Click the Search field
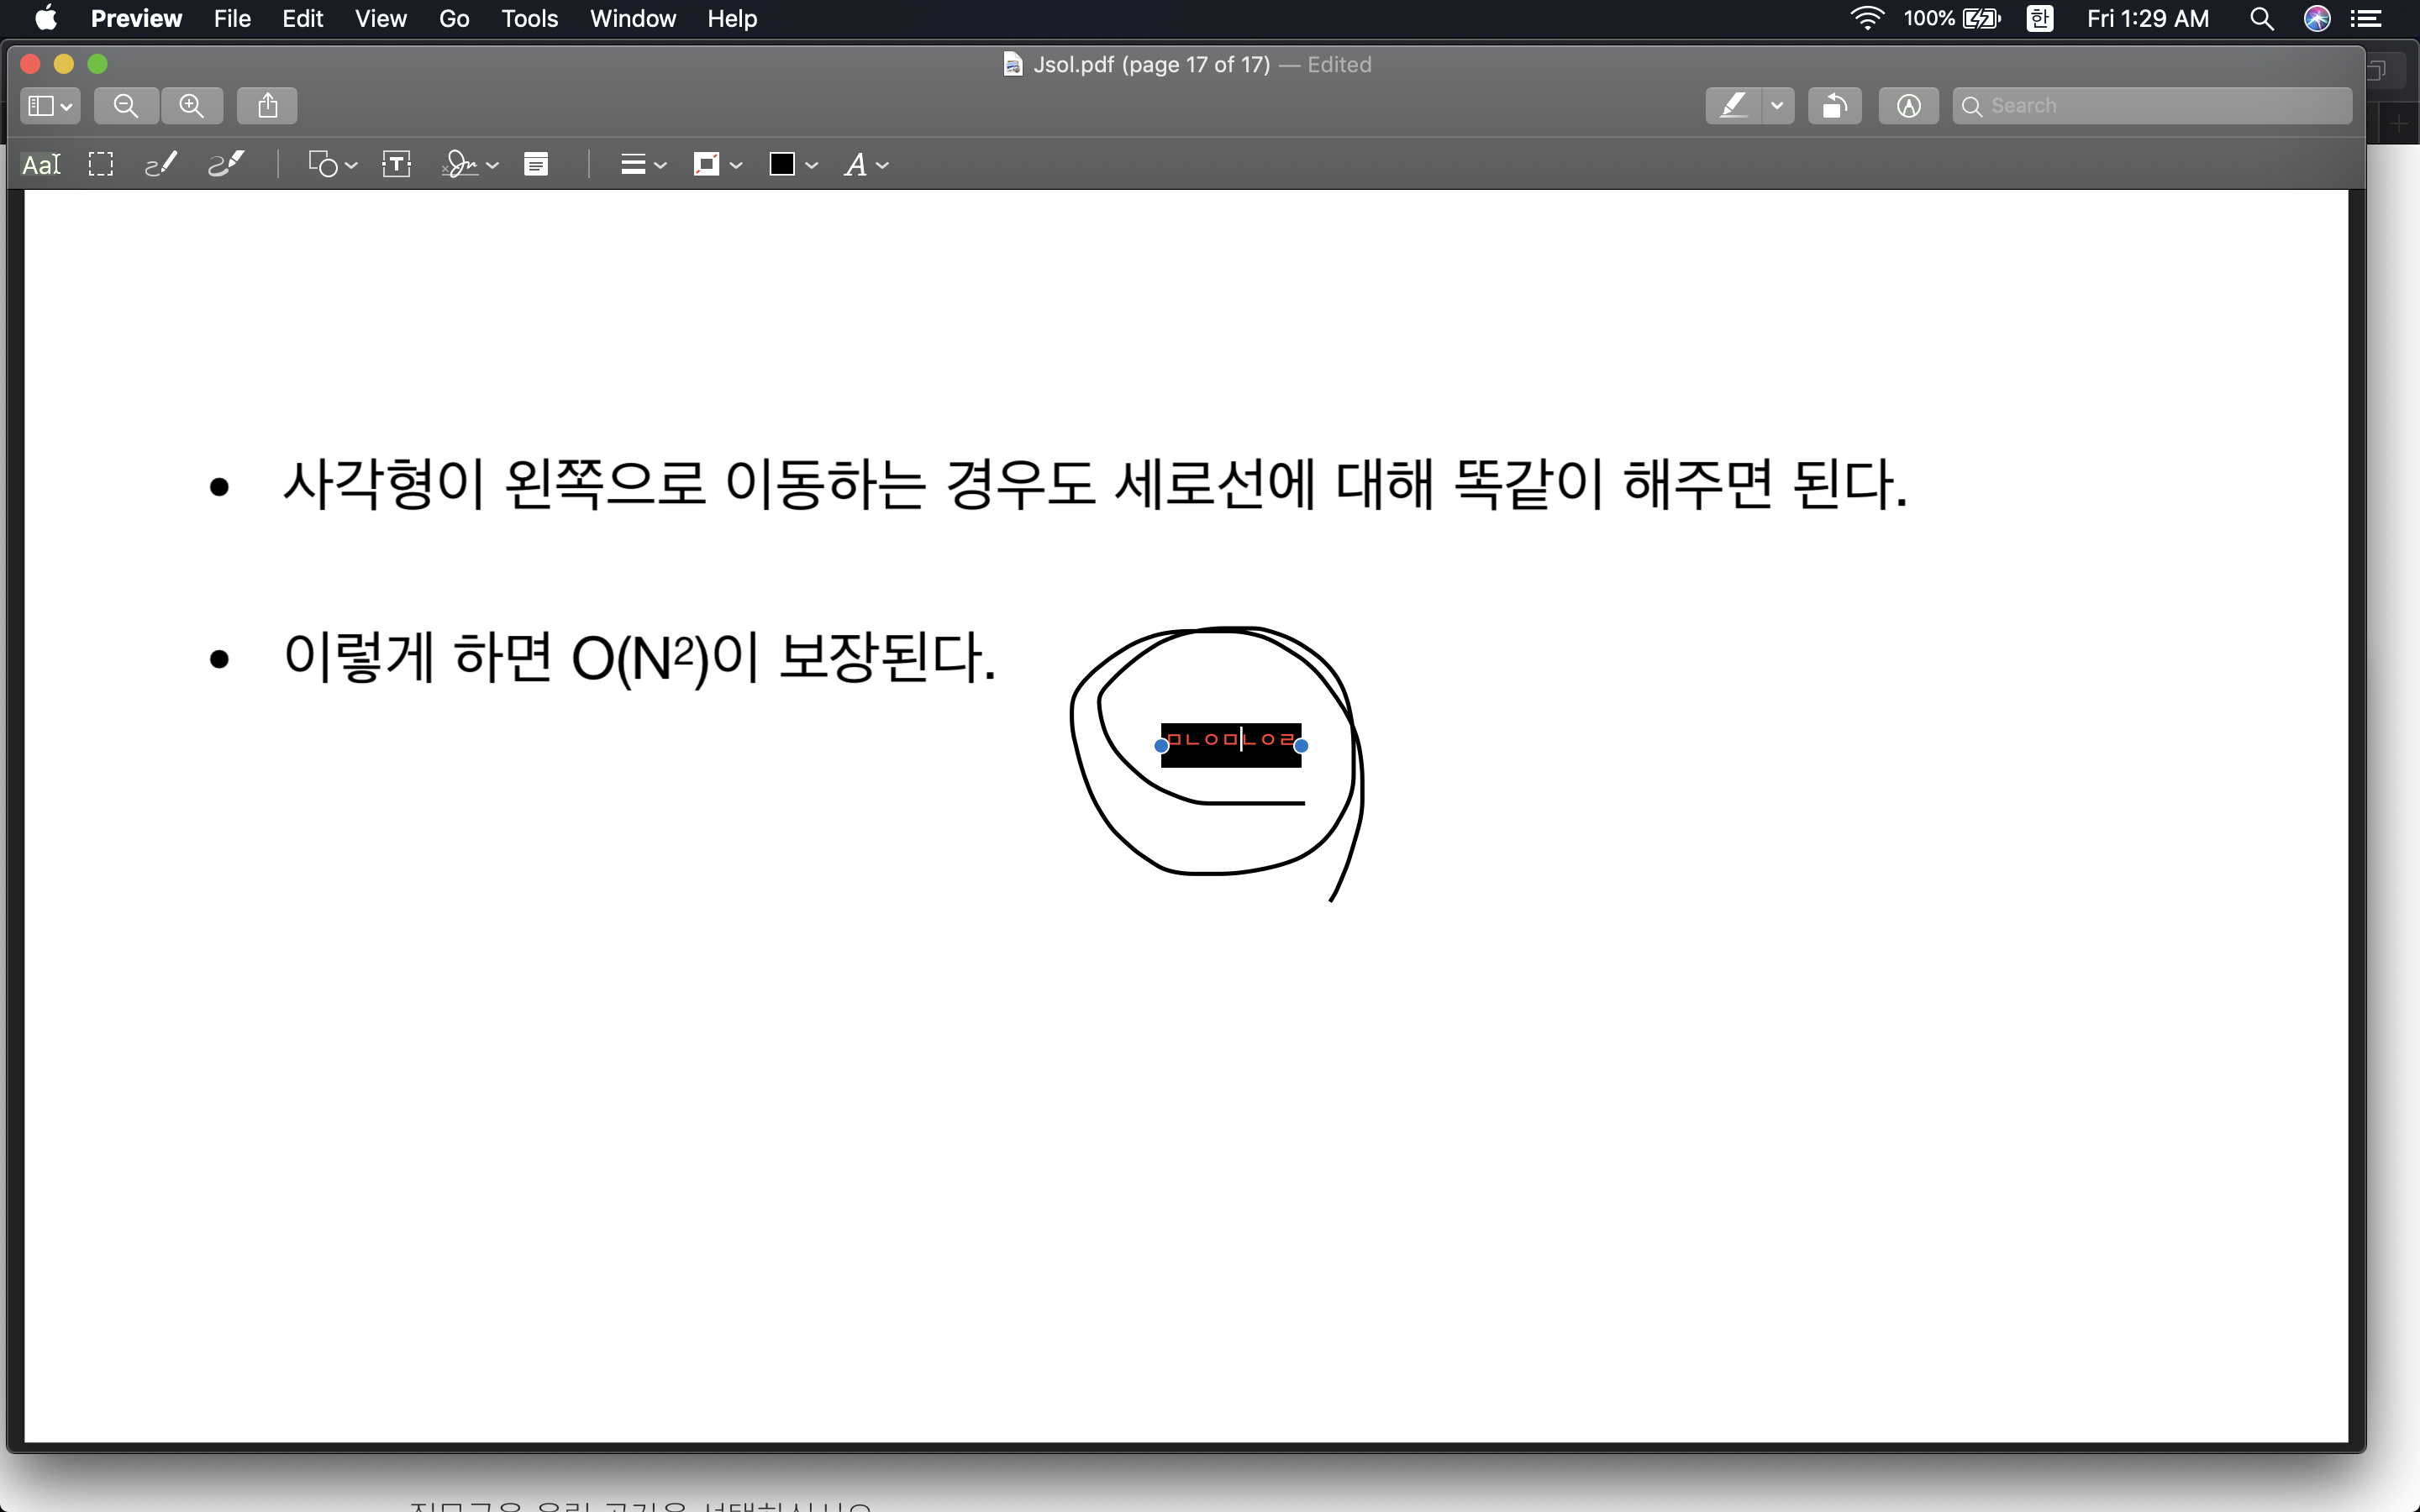 [2160, 106]
